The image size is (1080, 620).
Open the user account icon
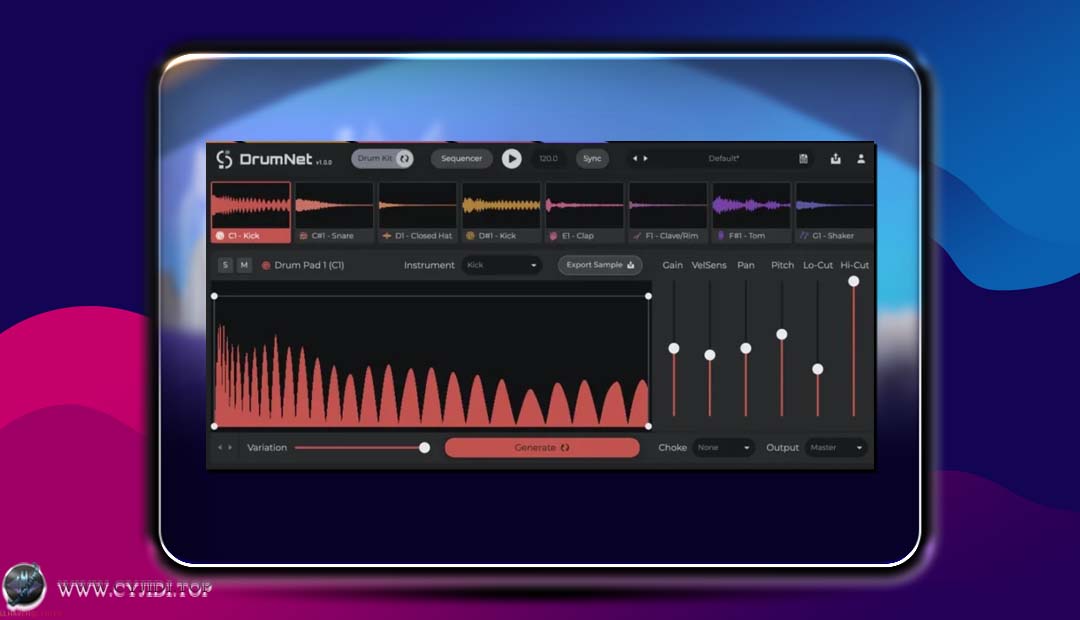(861, 158)
